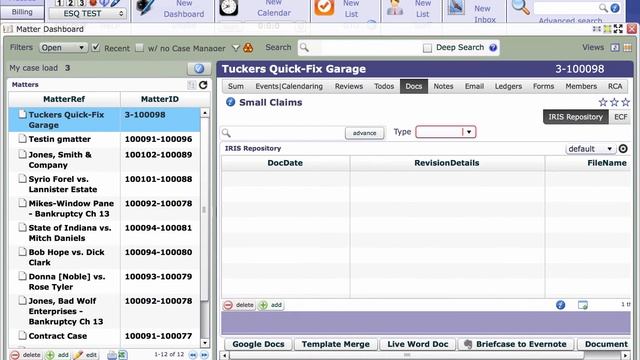The image size is (640, 360).
Task: Open the document Type dropdown
Action: tap(446, 132)
